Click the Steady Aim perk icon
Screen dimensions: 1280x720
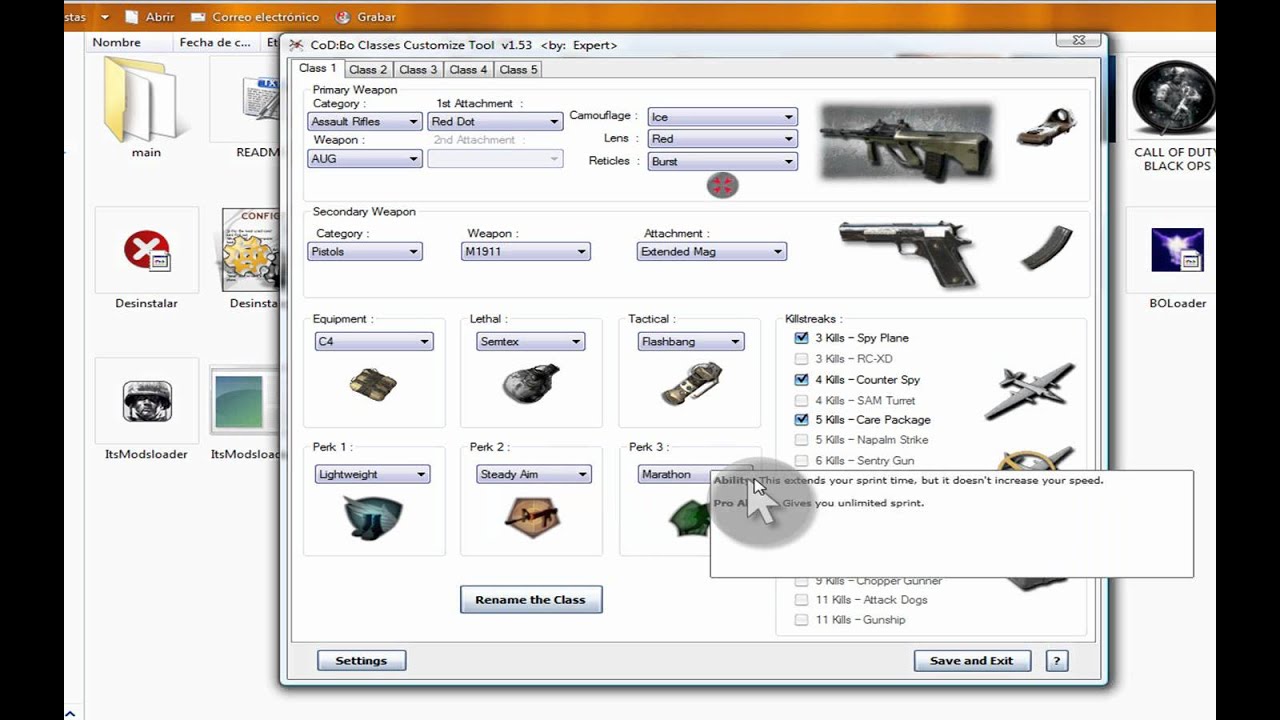click(532, 516)
